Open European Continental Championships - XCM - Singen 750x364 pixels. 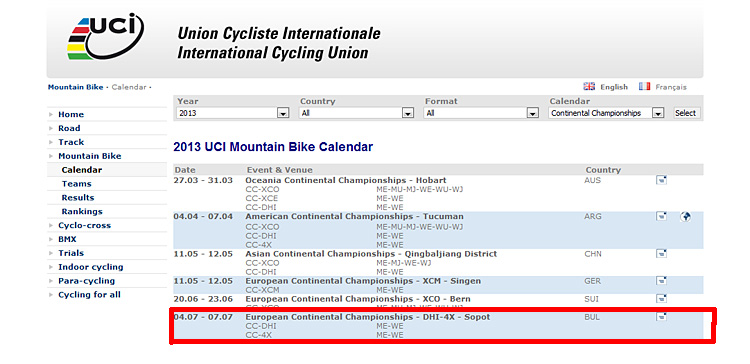[363, 281]
